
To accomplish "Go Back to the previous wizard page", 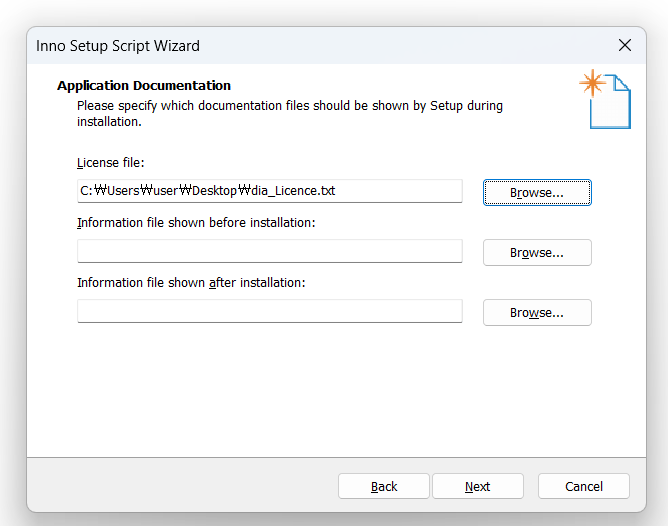I will tap(384, 486).
